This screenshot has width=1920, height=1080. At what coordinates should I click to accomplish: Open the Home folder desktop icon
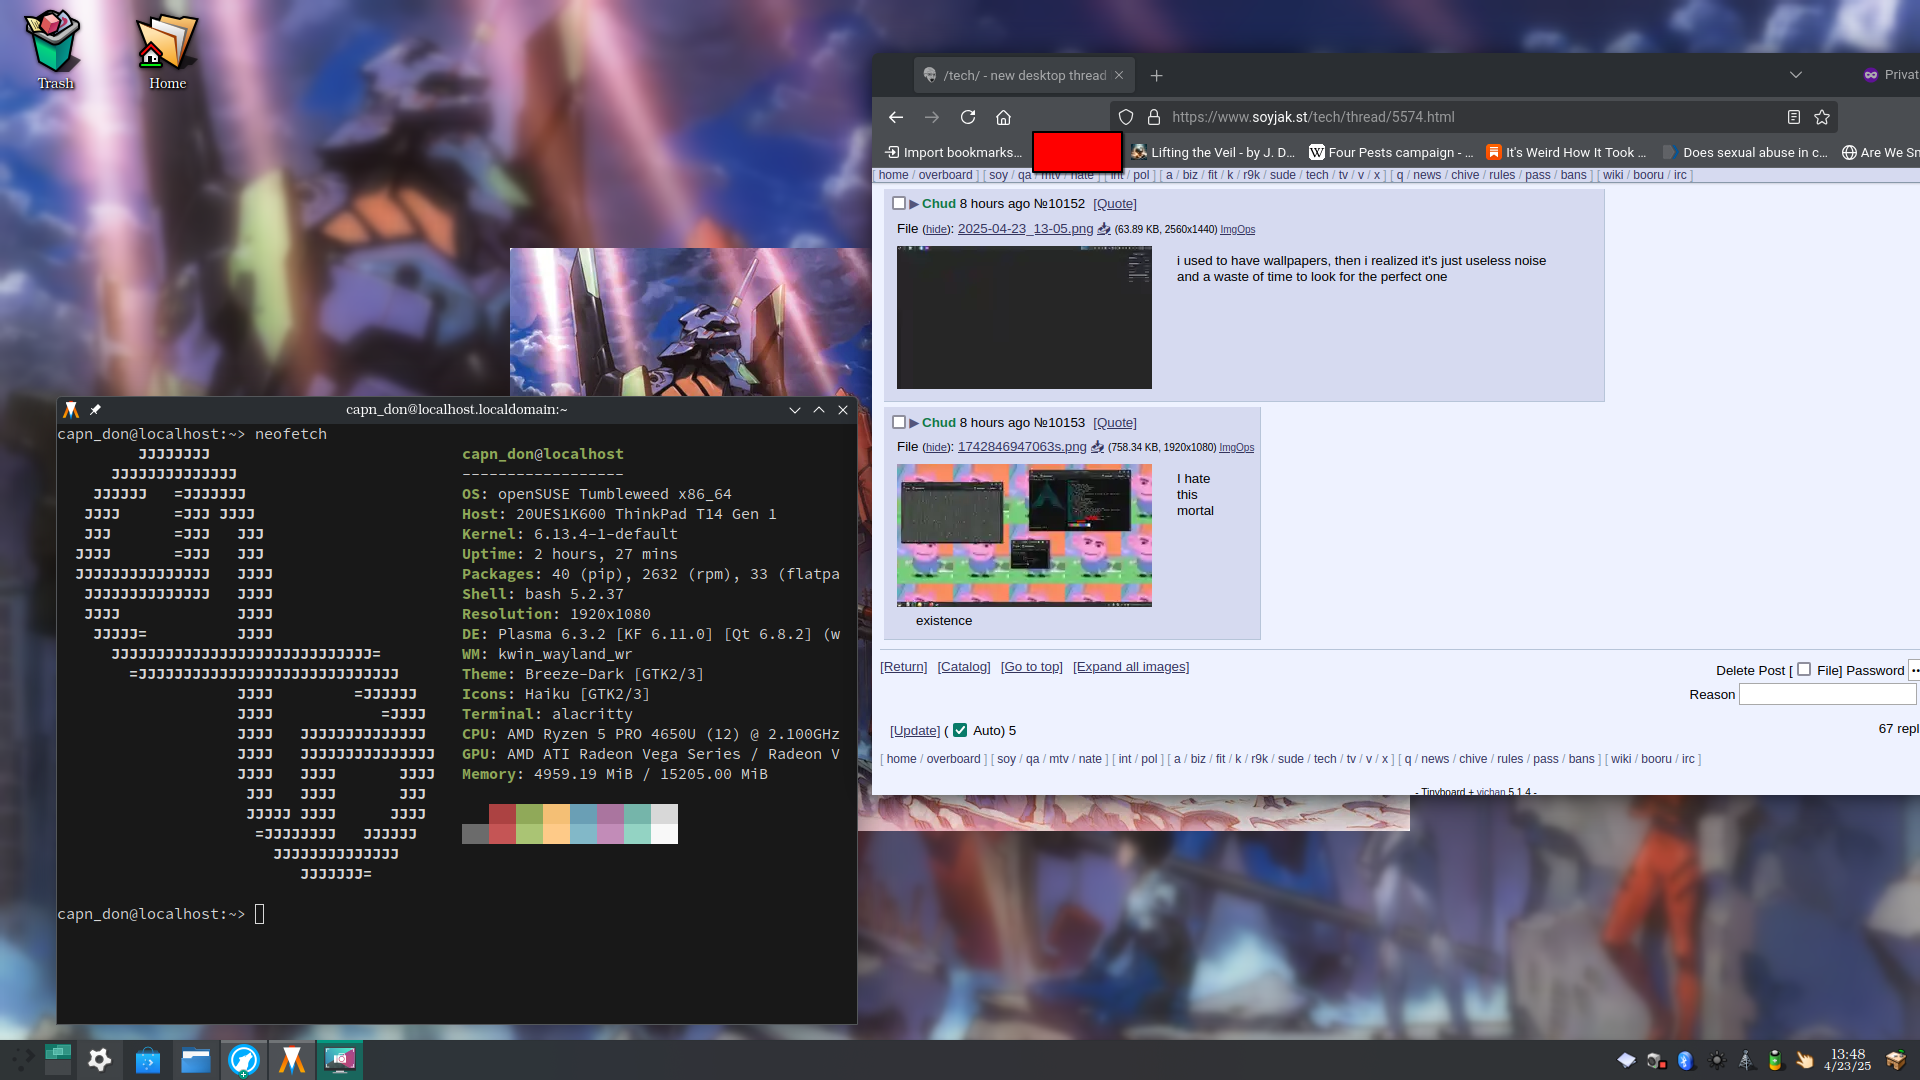pyautogui.click(x=167, y=50)
